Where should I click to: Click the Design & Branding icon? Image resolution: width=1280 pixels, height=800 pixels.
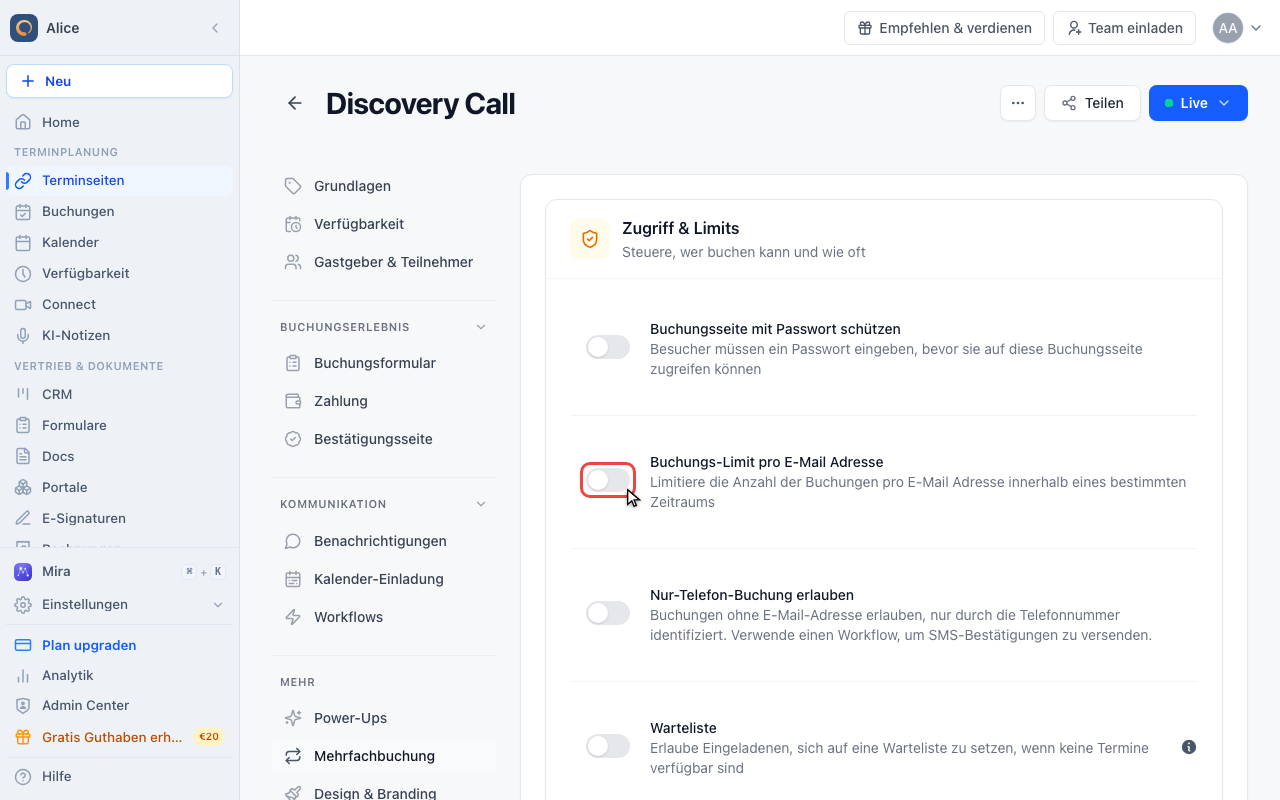click(x=293, y=794)
